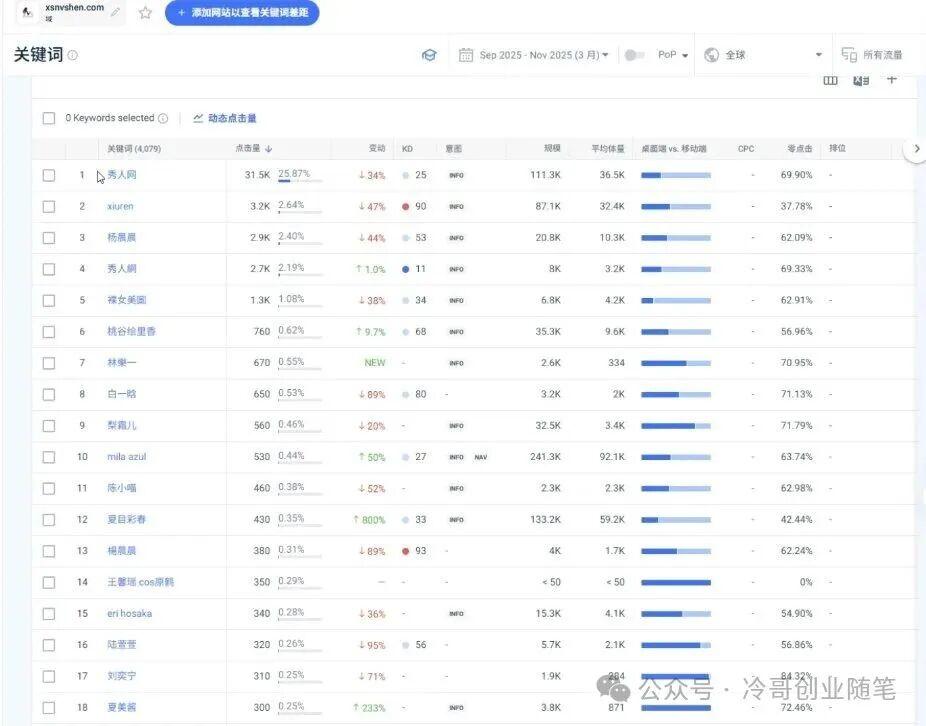Open the keyword link eri hosaka
Image resolution: width=926 pixels, height=726 pixels.
(129, 613)
